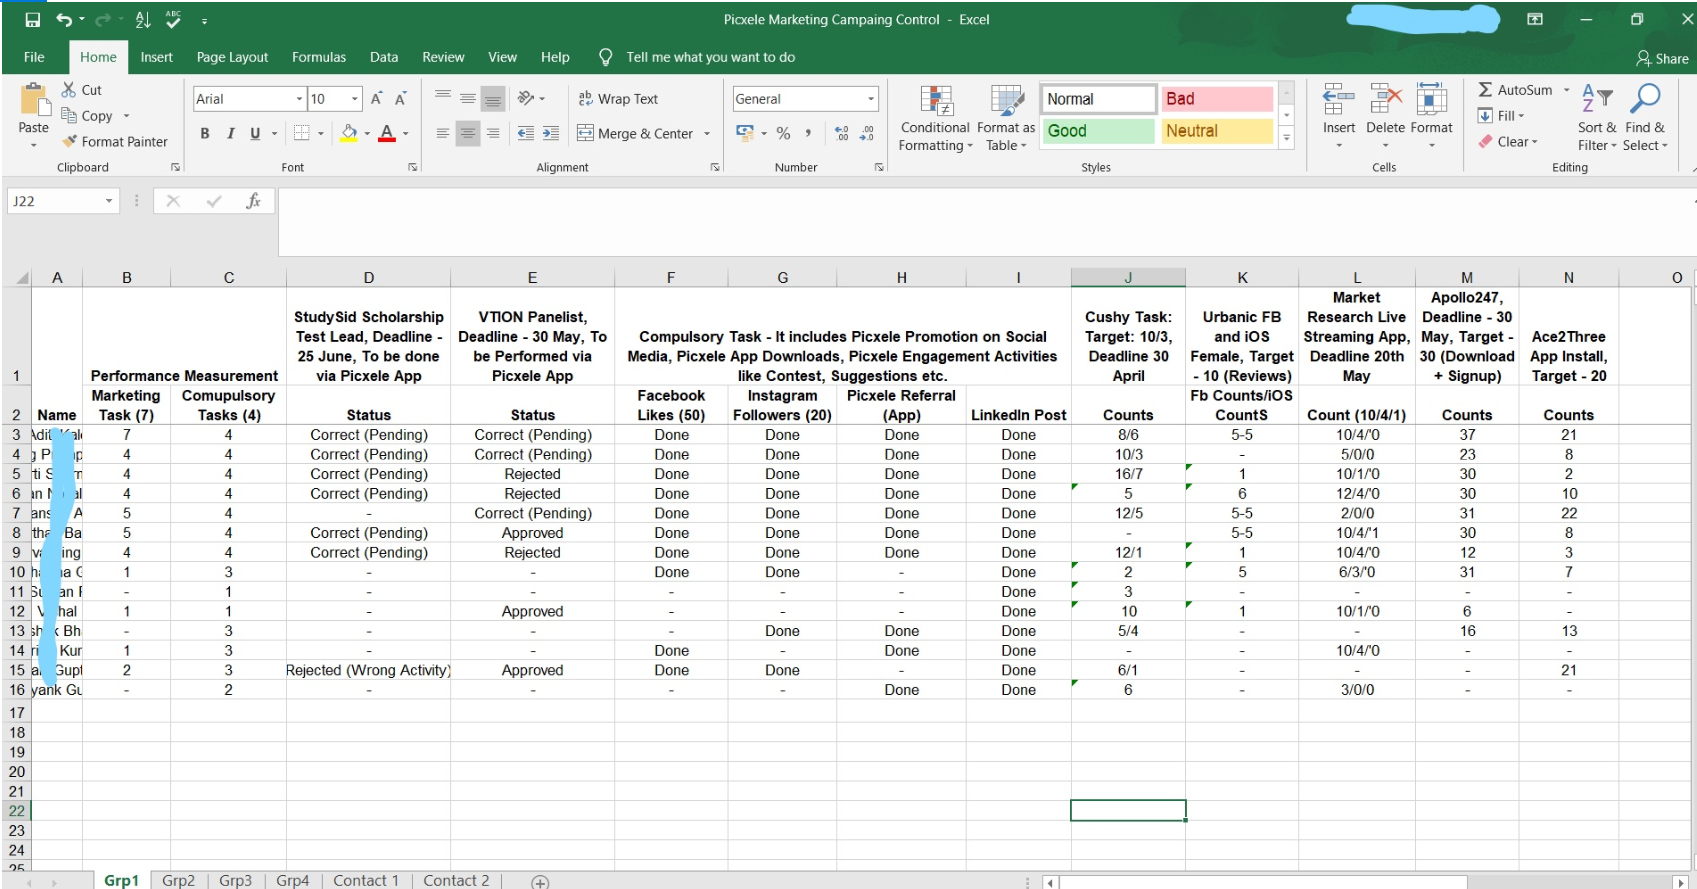Expand the AutoSum options arrow

click(1567, 90)
